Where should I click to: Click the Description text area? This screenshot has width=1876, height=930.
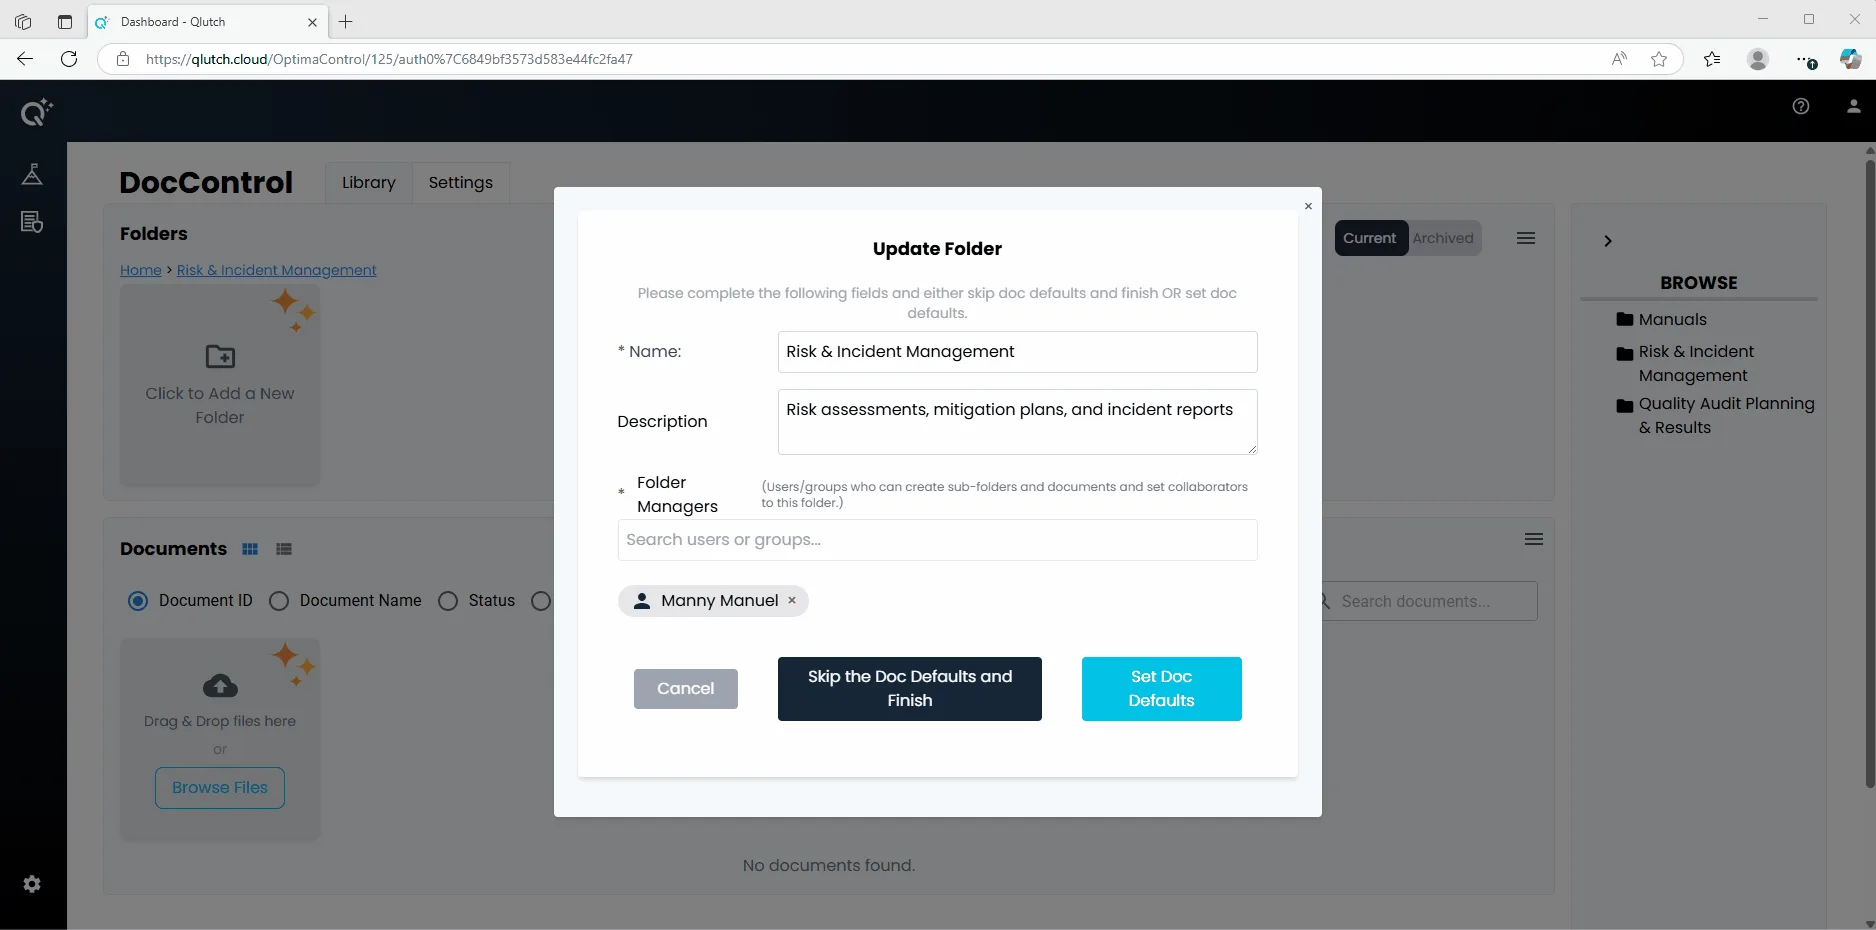(x=1018, y=422)
